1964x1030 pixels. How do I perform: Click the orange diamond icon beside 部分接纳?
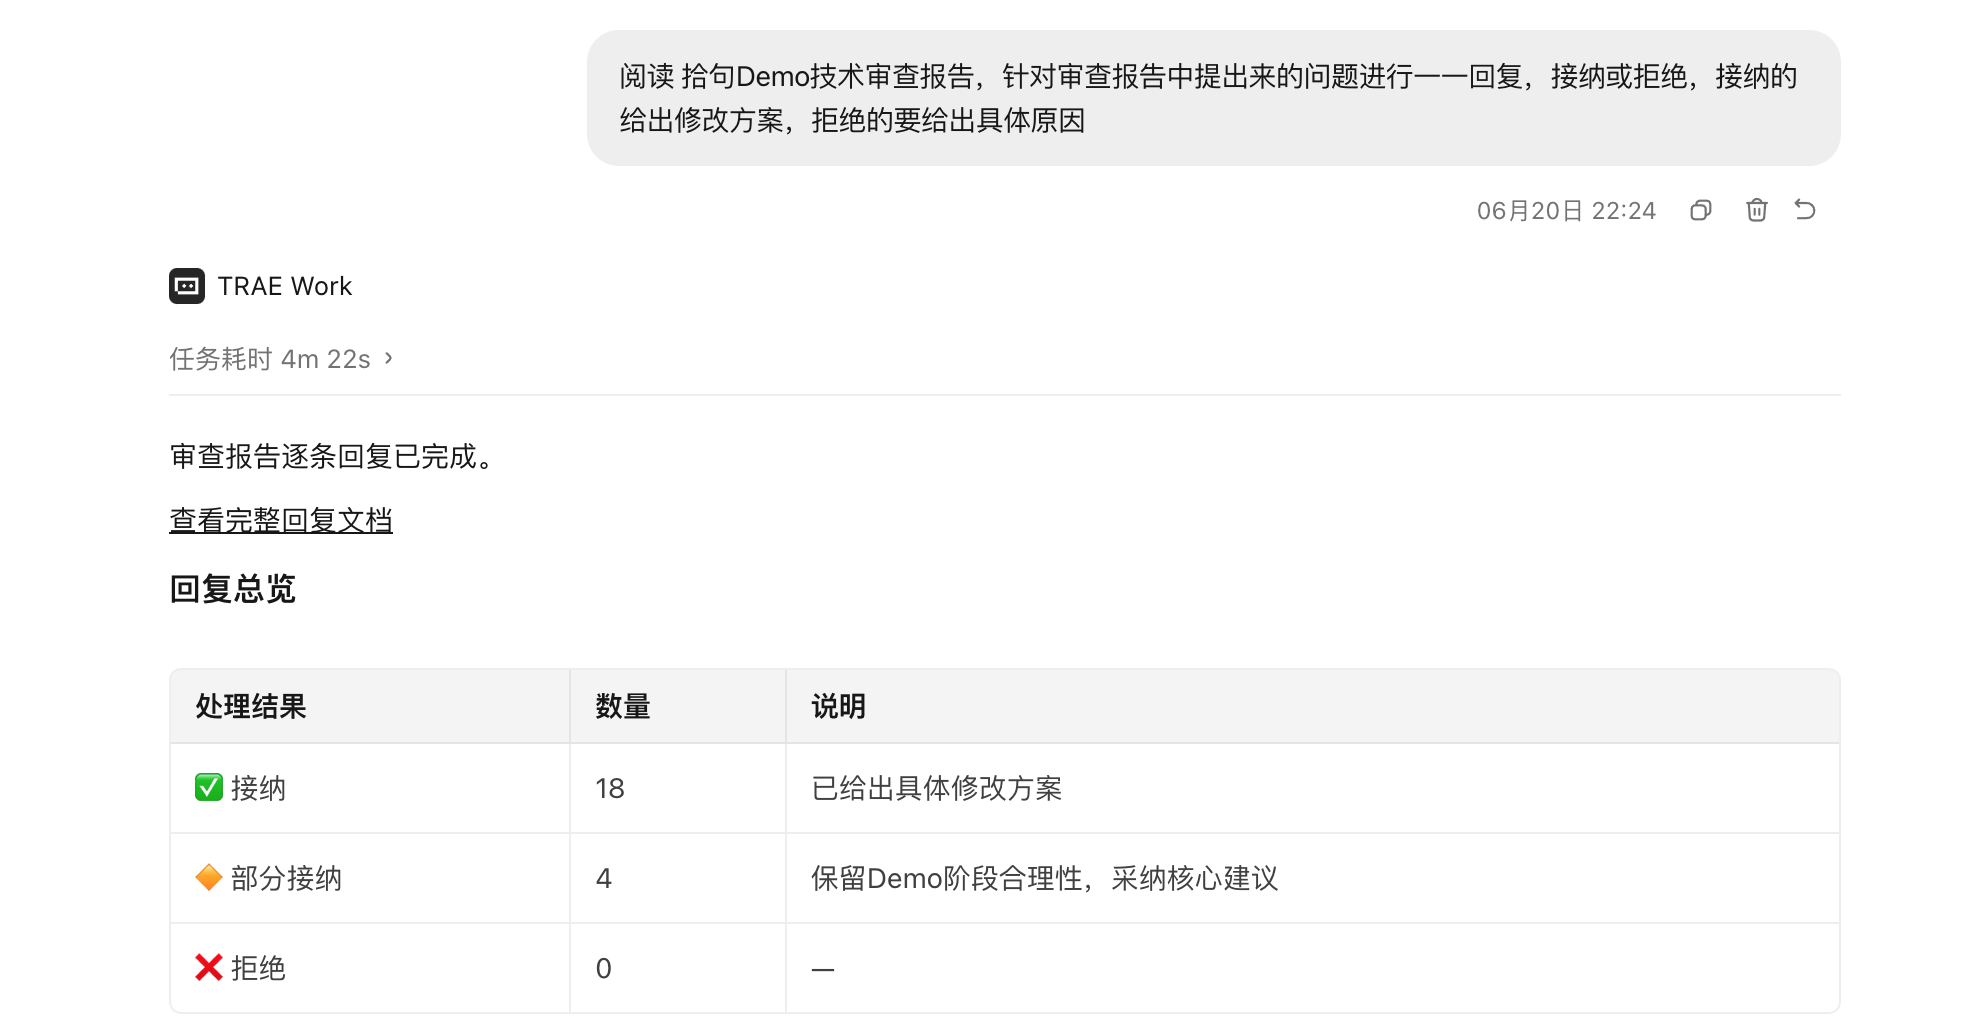(x=208, y=878)
